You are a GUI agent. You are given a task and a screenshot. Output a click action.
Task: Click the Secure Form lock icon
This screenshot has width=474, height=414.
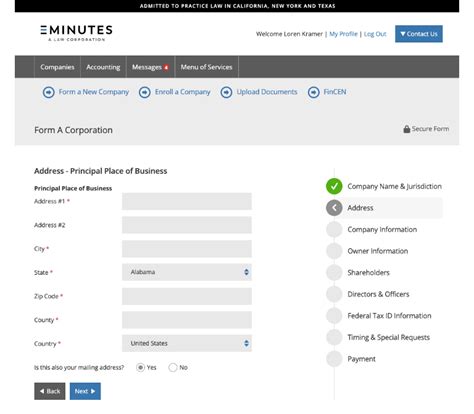pyautogui.click(x=407, y=129)
